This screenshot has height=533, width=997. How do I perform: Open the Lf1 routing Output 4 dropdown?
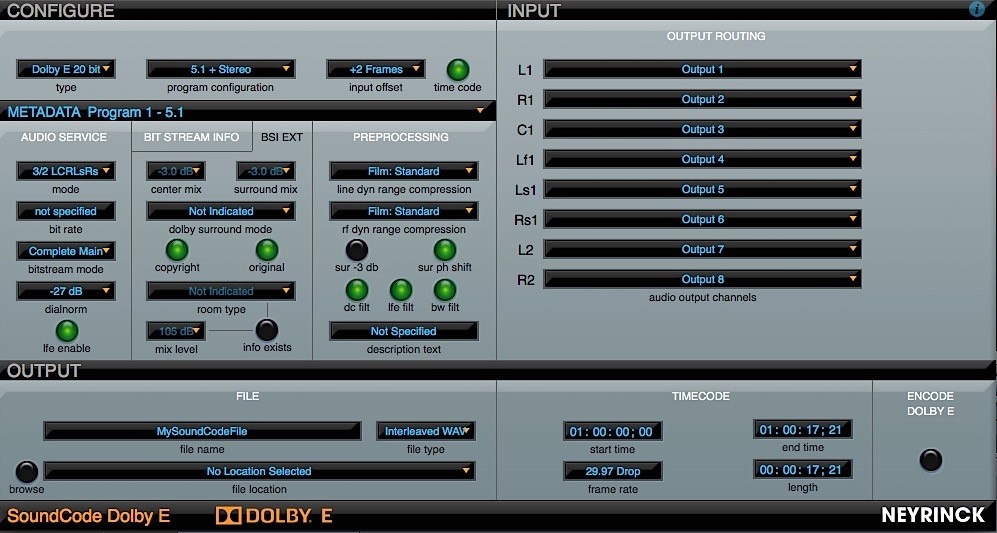click(703, 159)
